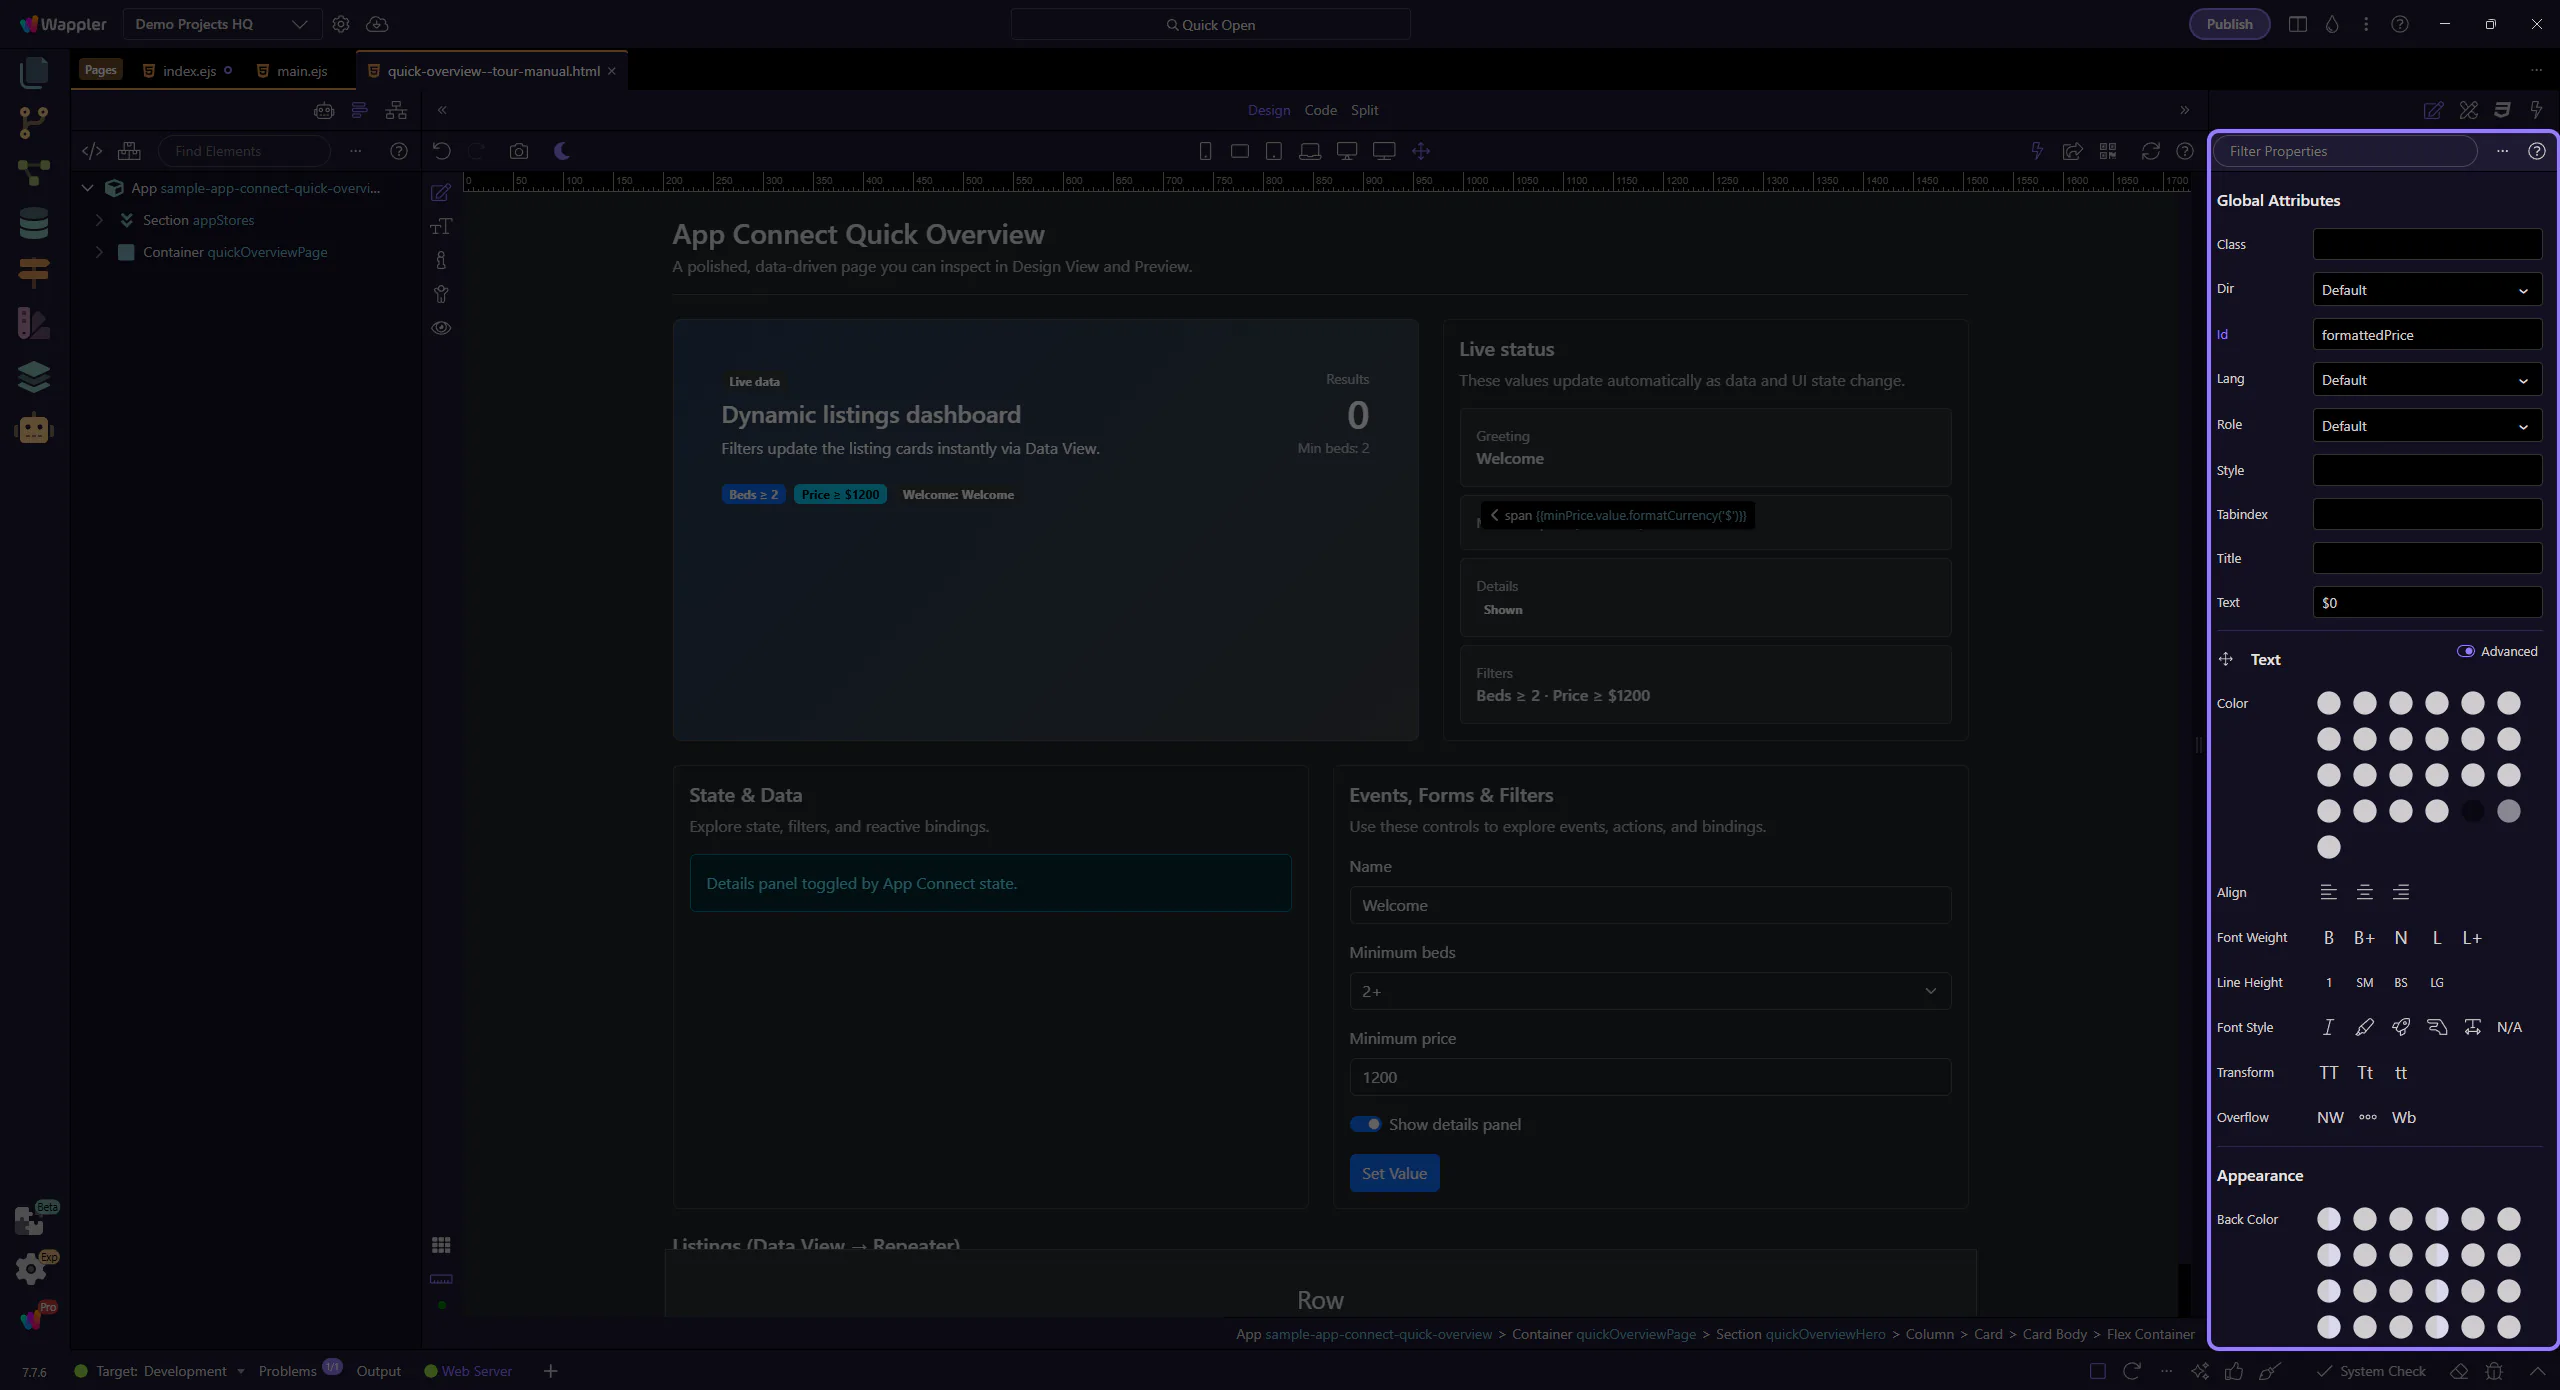This screenshot has height=1390, width=2560.
Task: Open the Demo Projects HQ project dropdown
Action: pyautogui.click(x=222, y=24)
